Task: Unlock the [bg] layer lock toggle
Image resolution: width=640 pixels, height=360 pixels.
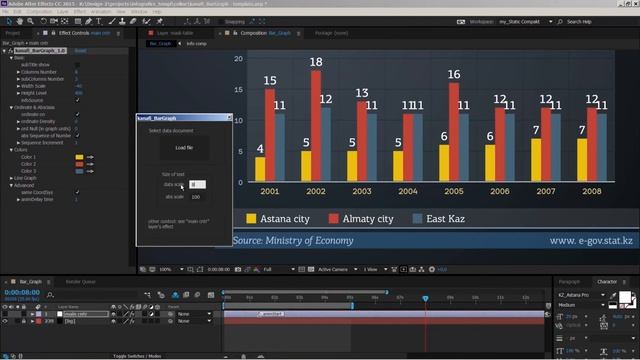Action: [x=24, y=321]
